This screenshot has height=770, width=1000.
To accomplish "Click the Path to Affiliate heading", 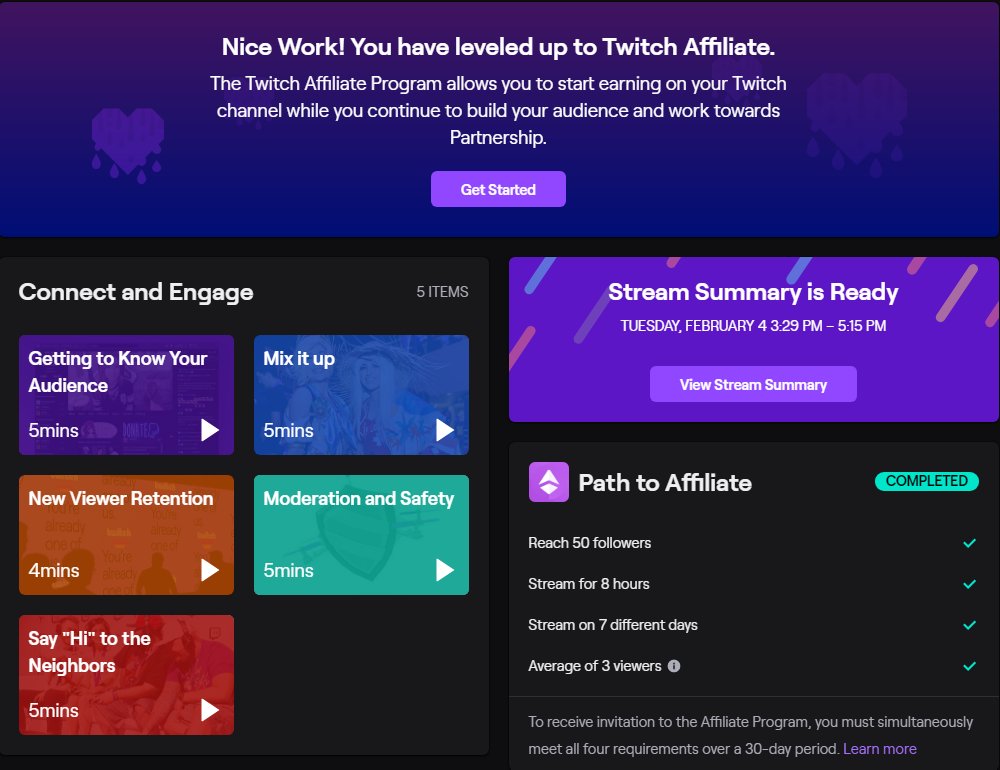I will [x=665, y=483].
